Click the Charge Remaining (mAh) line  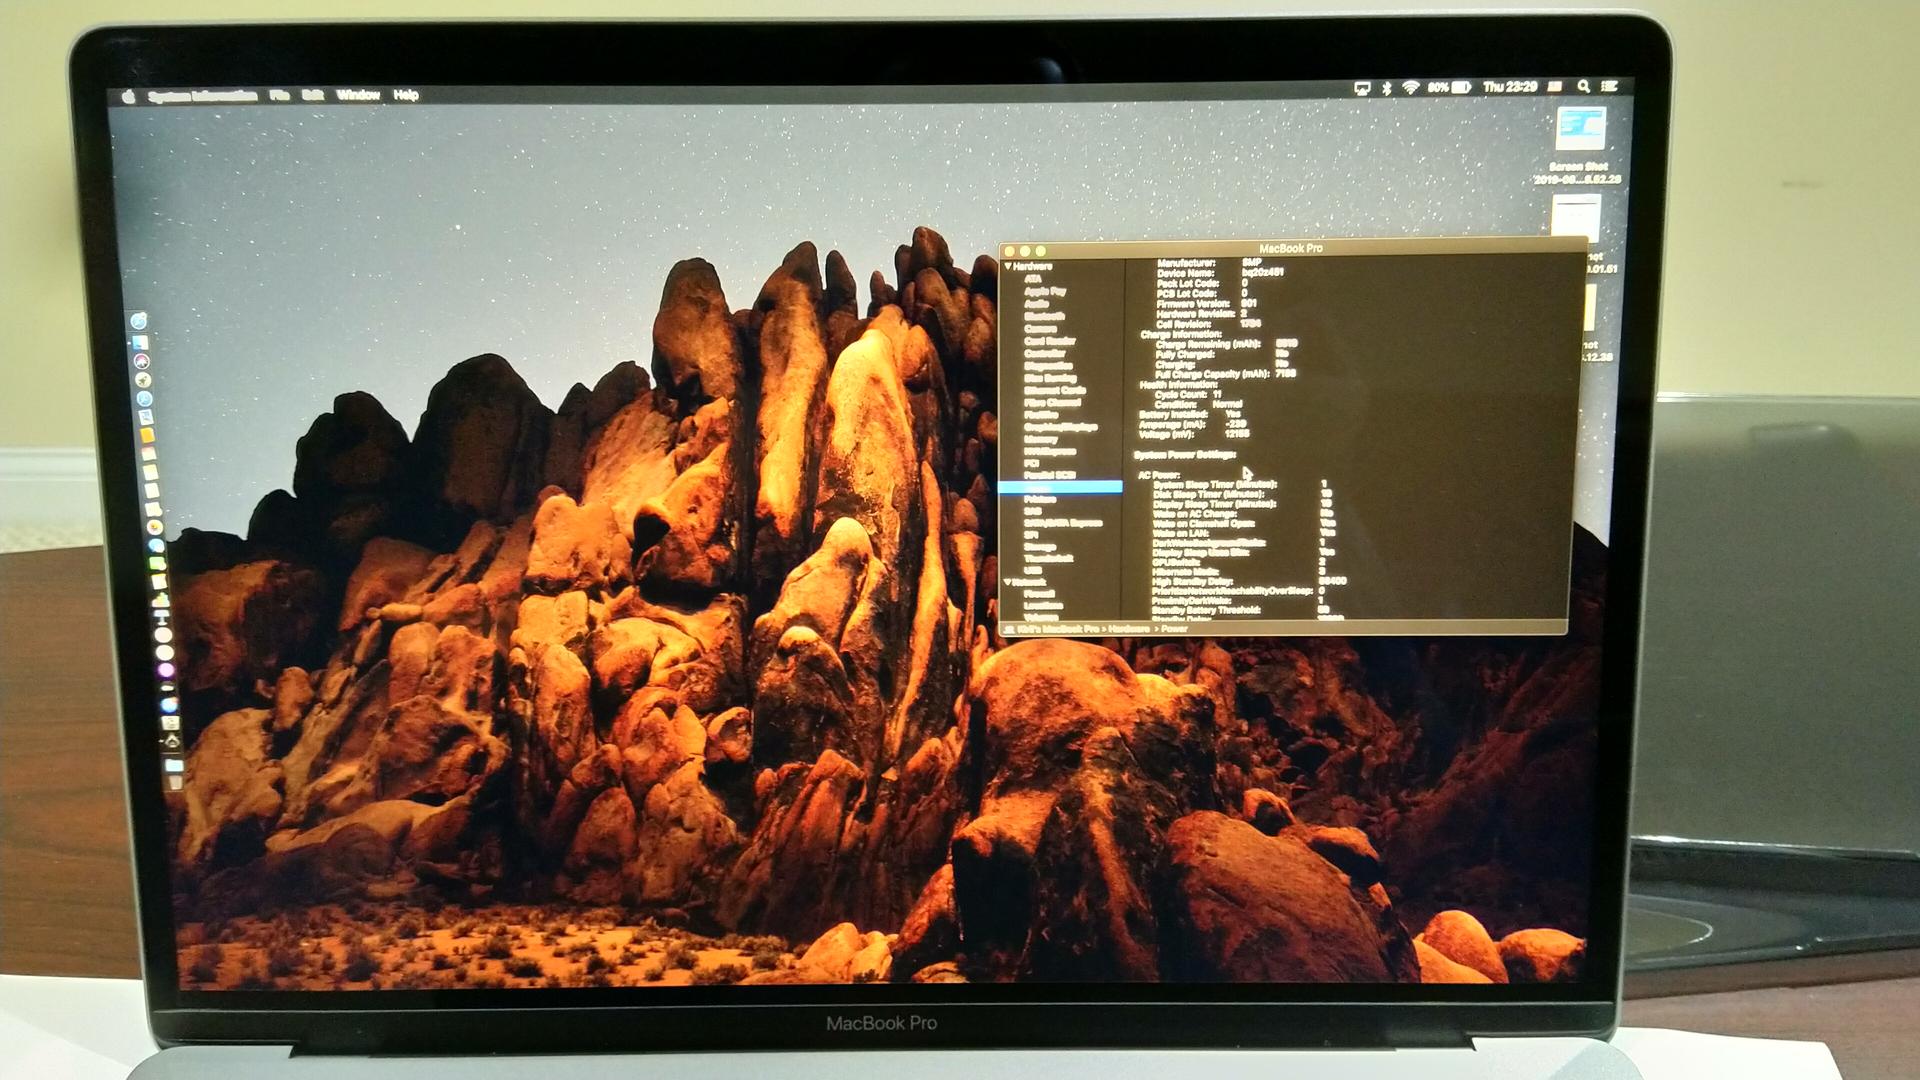(x=1227, y=344)
